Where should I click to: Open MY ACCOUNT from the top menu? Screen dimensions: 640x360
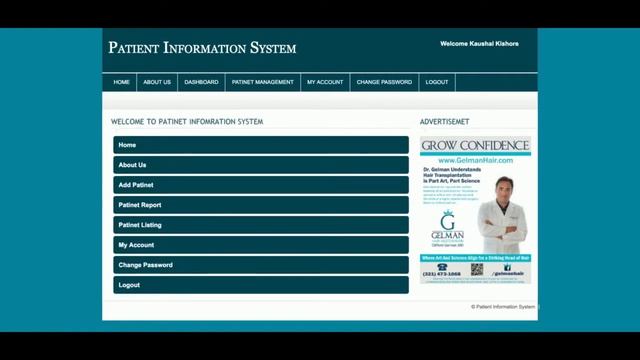tap(325, 82)
